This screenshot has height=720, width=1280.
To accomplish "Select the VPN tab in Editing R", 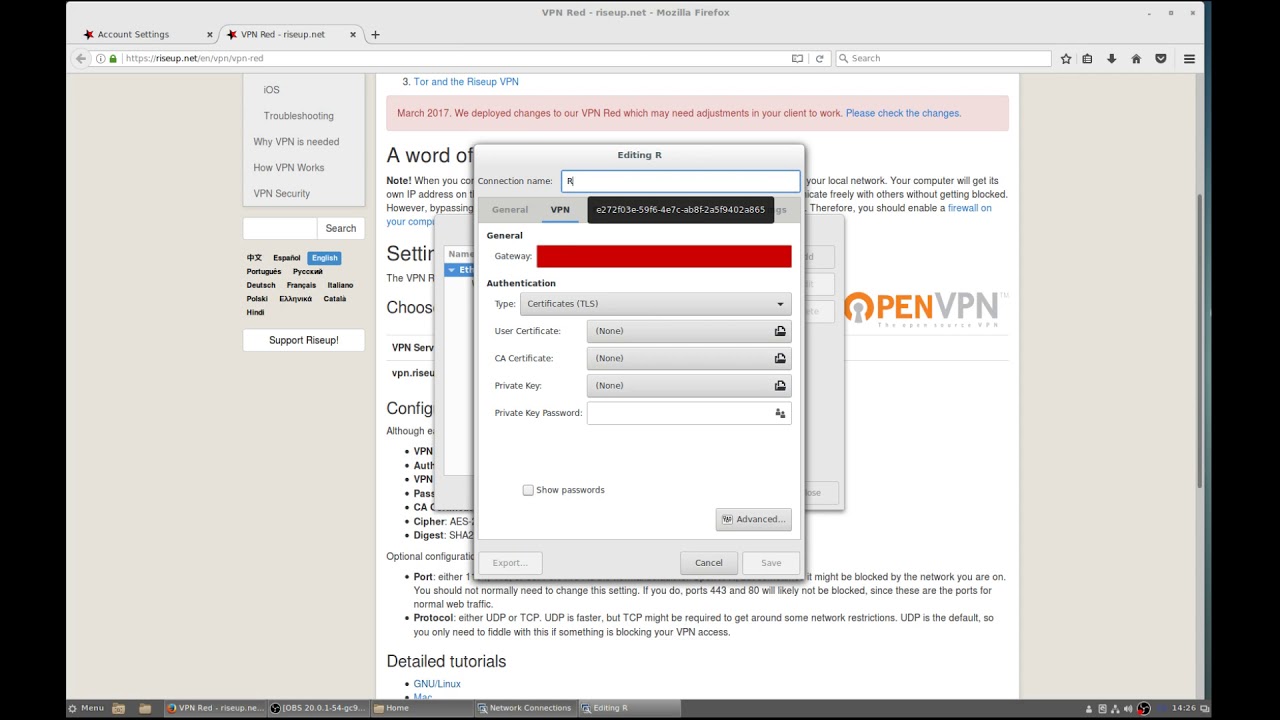I will [560, 210].
